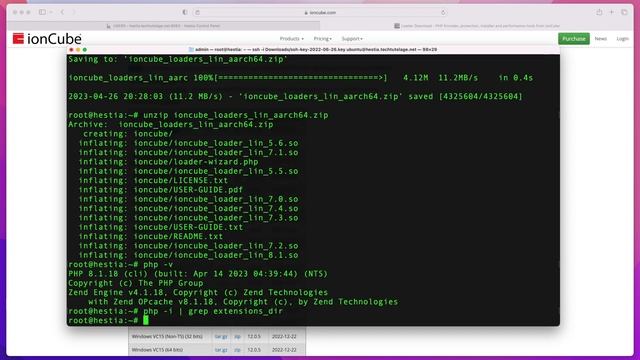Show Safari tab overview
This screenshot has width=640, height=360.
pos(624,12)
